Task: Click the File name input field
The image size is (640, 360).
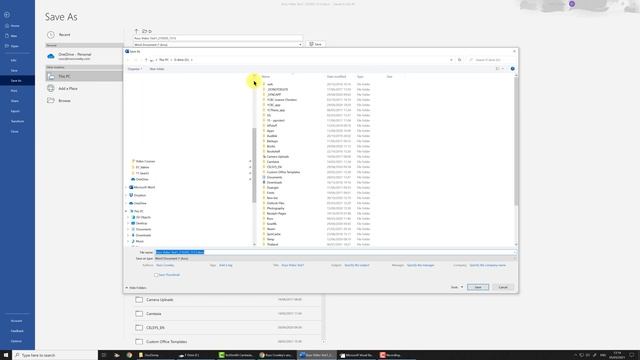Action: click(335, 252)
